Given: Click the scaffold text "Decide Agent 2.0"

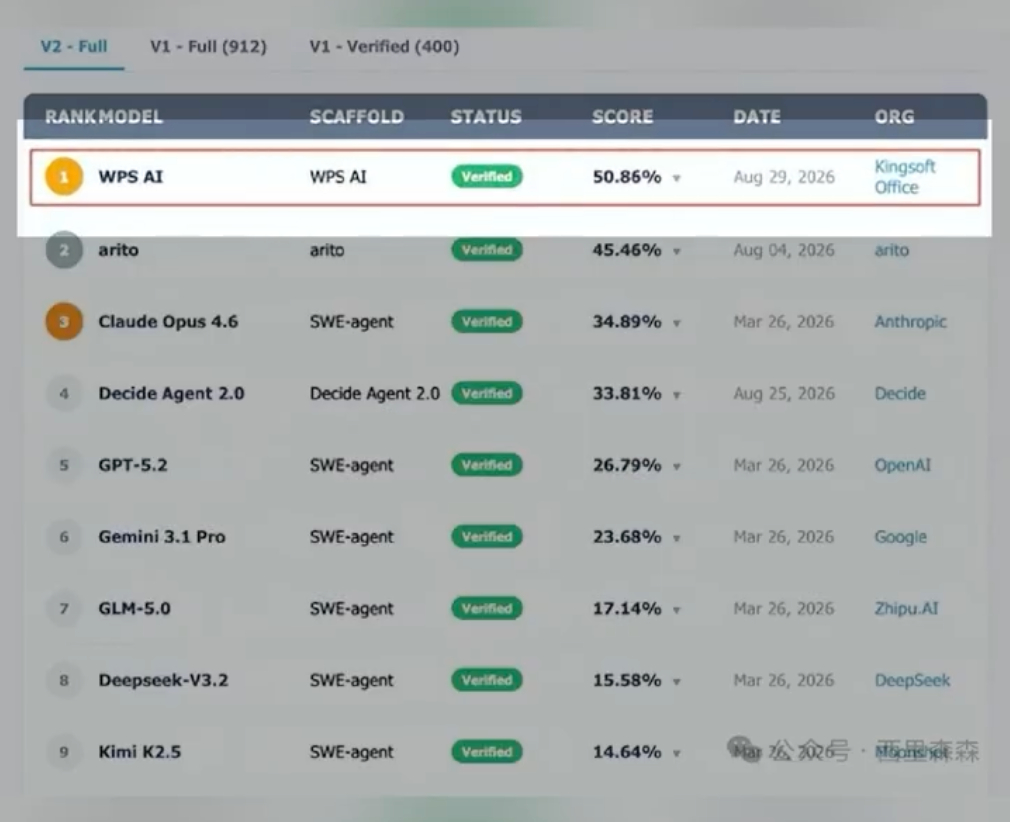Looking at the screenshot, I should 374,393.
